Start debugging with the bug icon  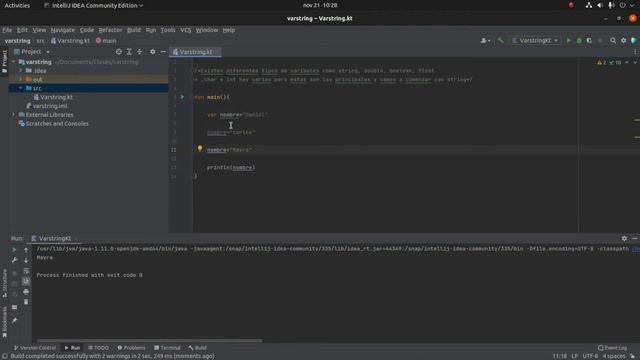coord(579,40)
